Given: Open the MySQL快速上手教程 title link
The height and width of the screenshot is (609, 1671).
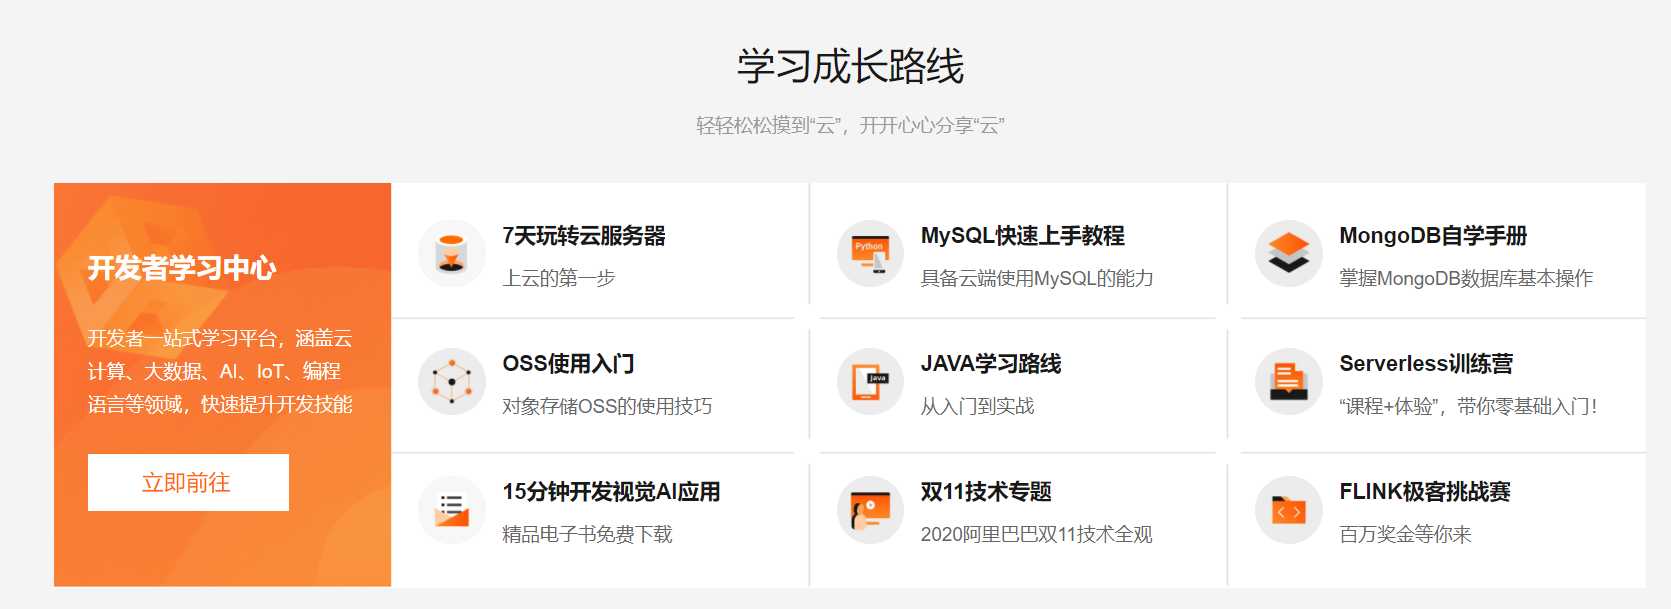Looking at the screenshot, I should pyautogui.click(x=1022, y=236).
